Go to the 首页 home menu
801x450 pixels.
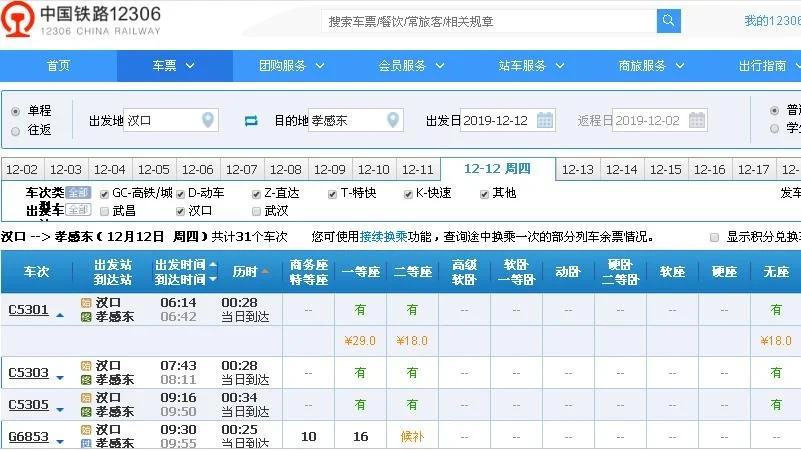pos(58,65)
